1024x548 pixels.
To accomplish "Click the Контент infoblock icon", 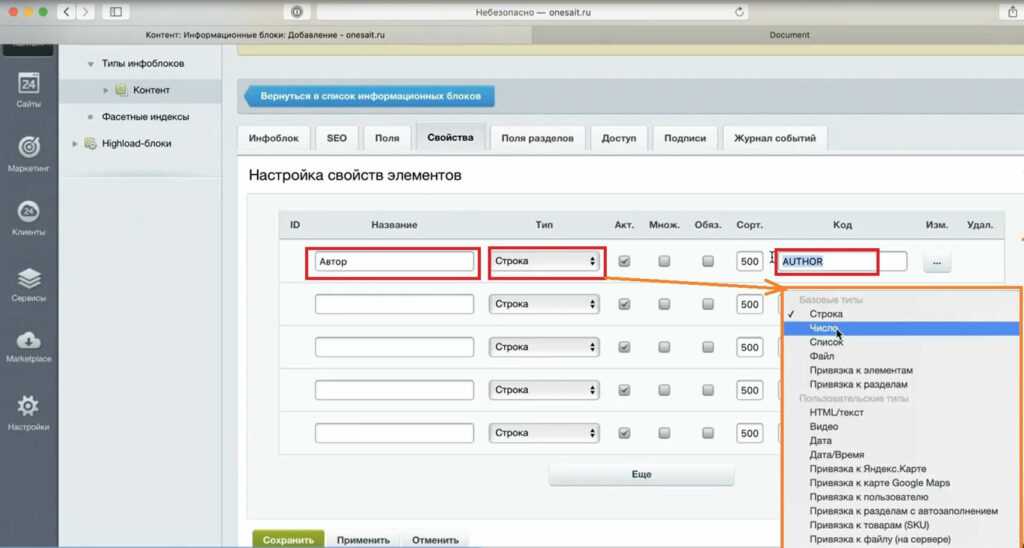I will 121,90.
